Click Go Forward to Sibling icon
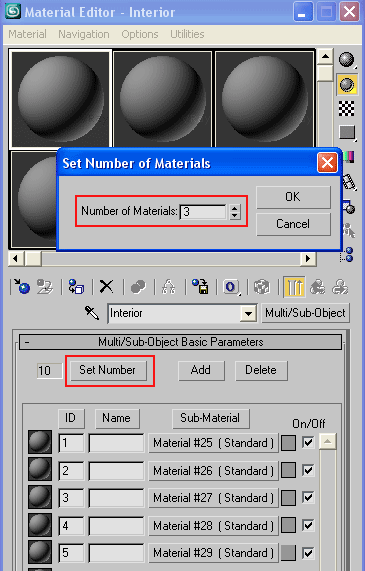This screenshot has width=365, height=571. point(340,287)
